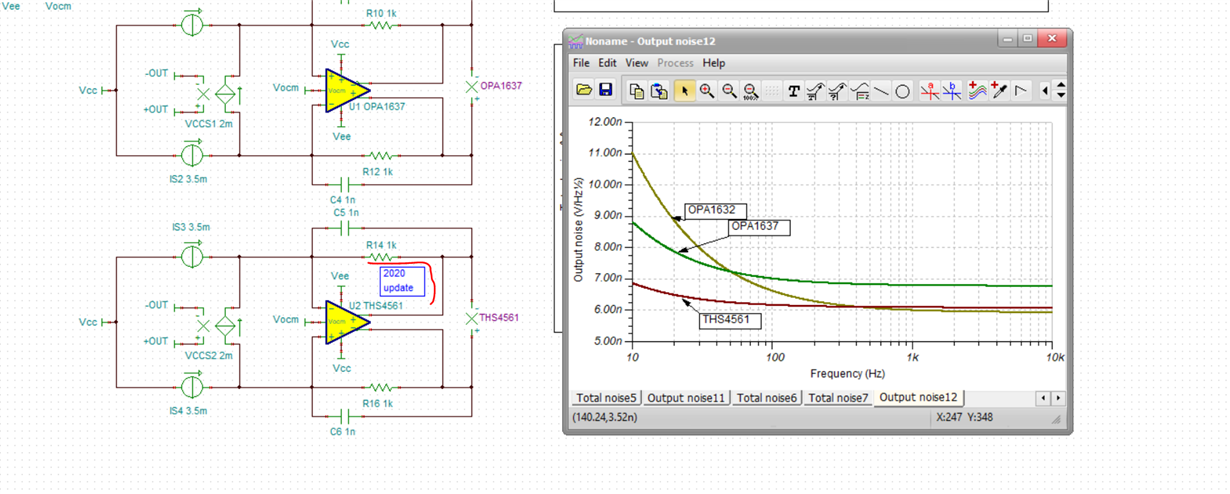Viewport: 1230px width, 494px height.
Task: Select capacitor C6 1n
Action: 345,415
